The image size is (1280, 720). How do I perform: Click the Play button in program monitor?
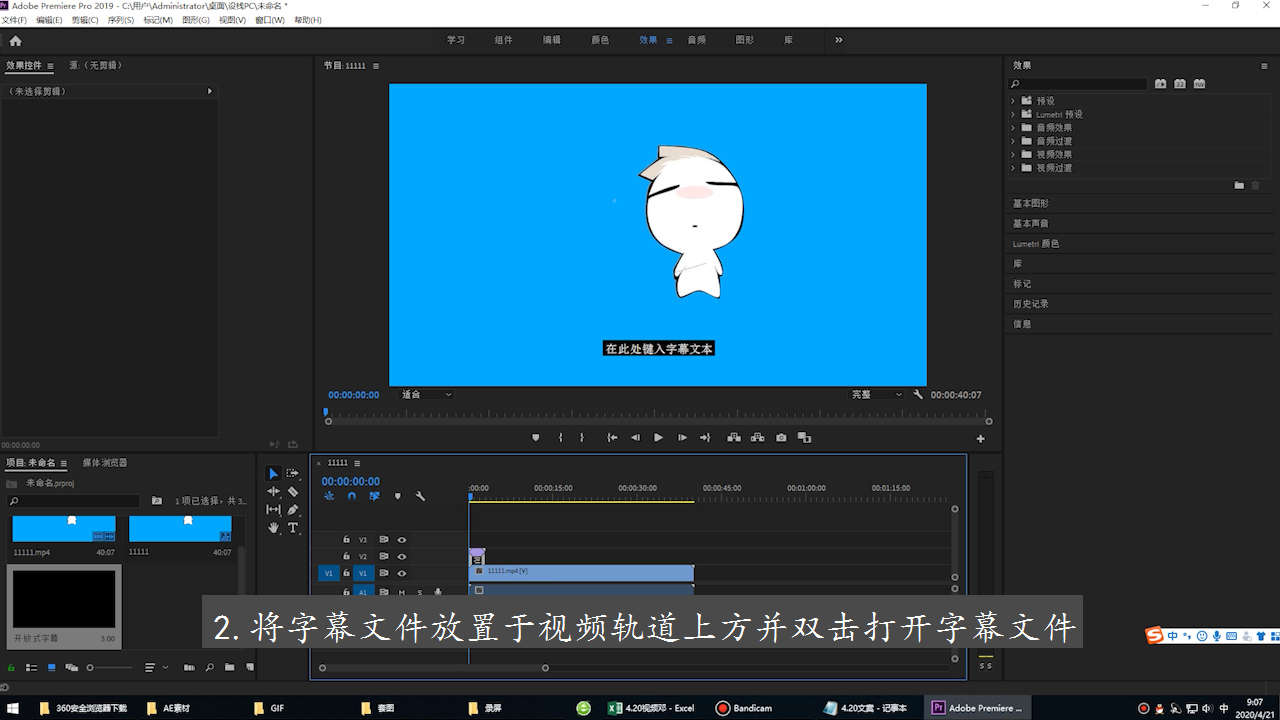point(658,437)
